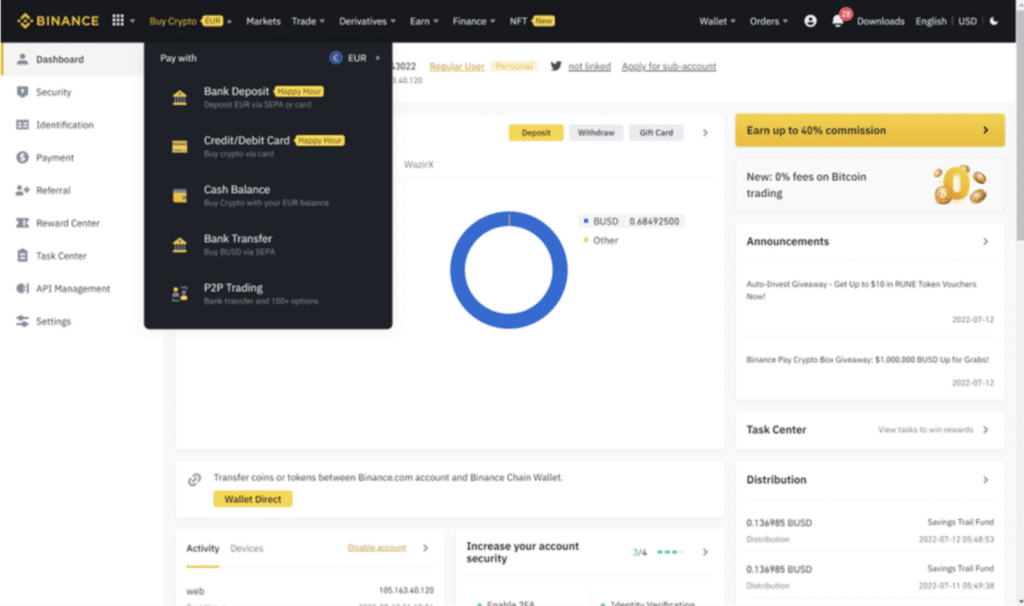The width and height of the screenshot is (1024, 606).
Task: Open the Markets menu item
Action: [x=263, y=21]
